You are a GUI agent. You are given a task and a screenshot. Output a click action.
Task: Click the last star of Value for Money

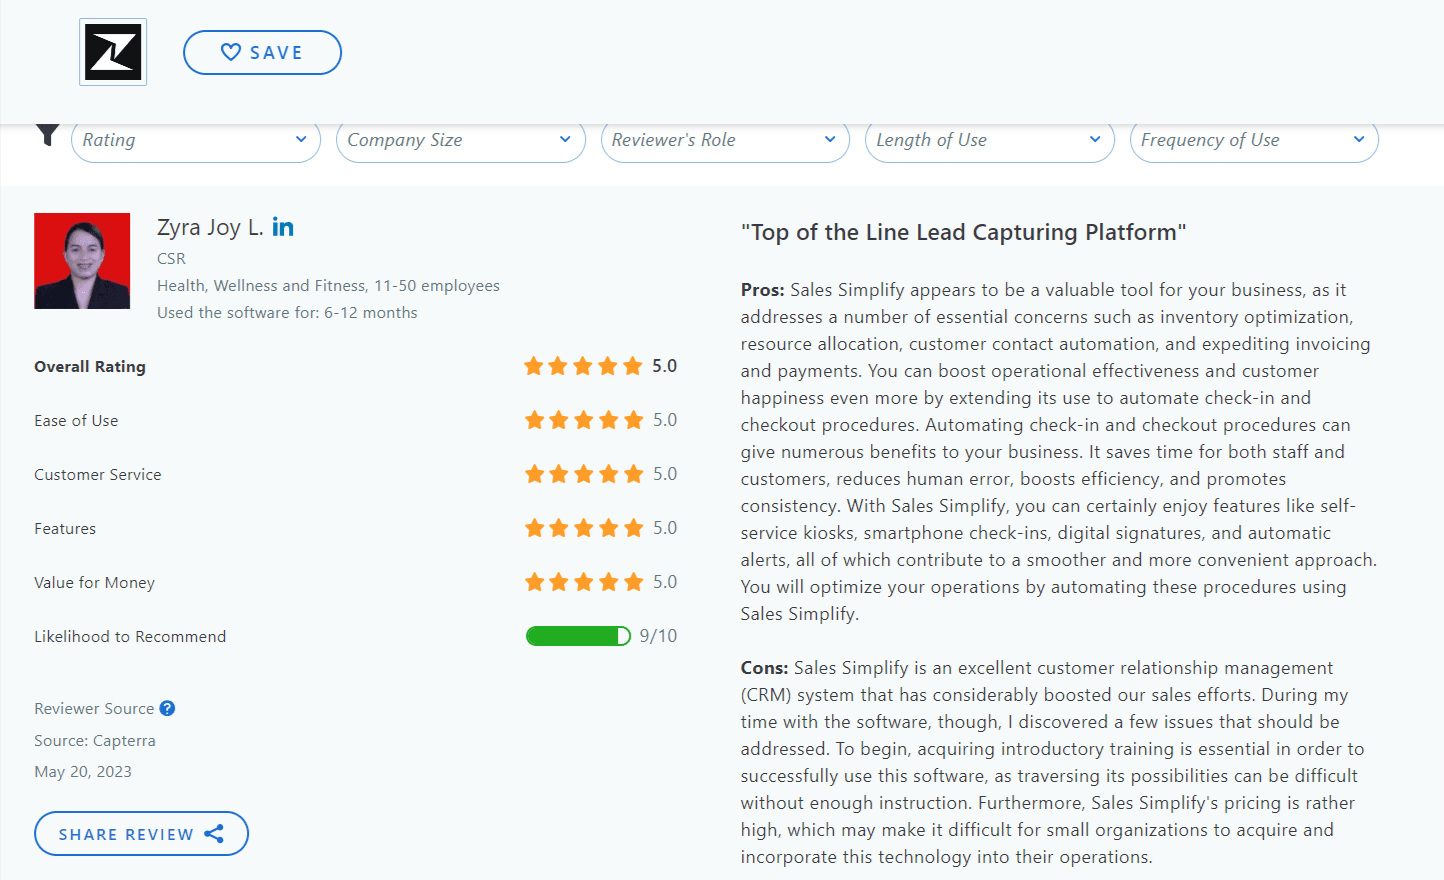[633, 581]
